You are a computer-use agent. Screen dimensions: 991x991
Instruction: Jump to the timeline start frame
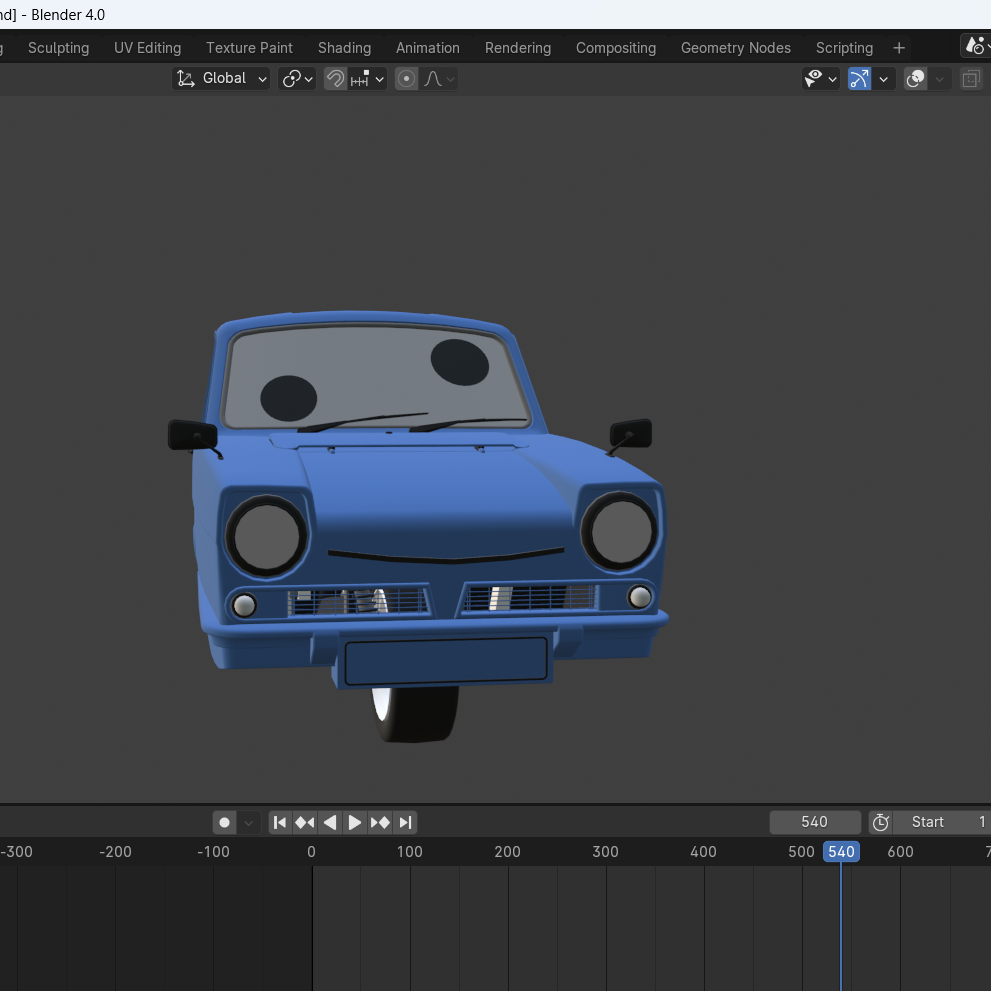280,822
